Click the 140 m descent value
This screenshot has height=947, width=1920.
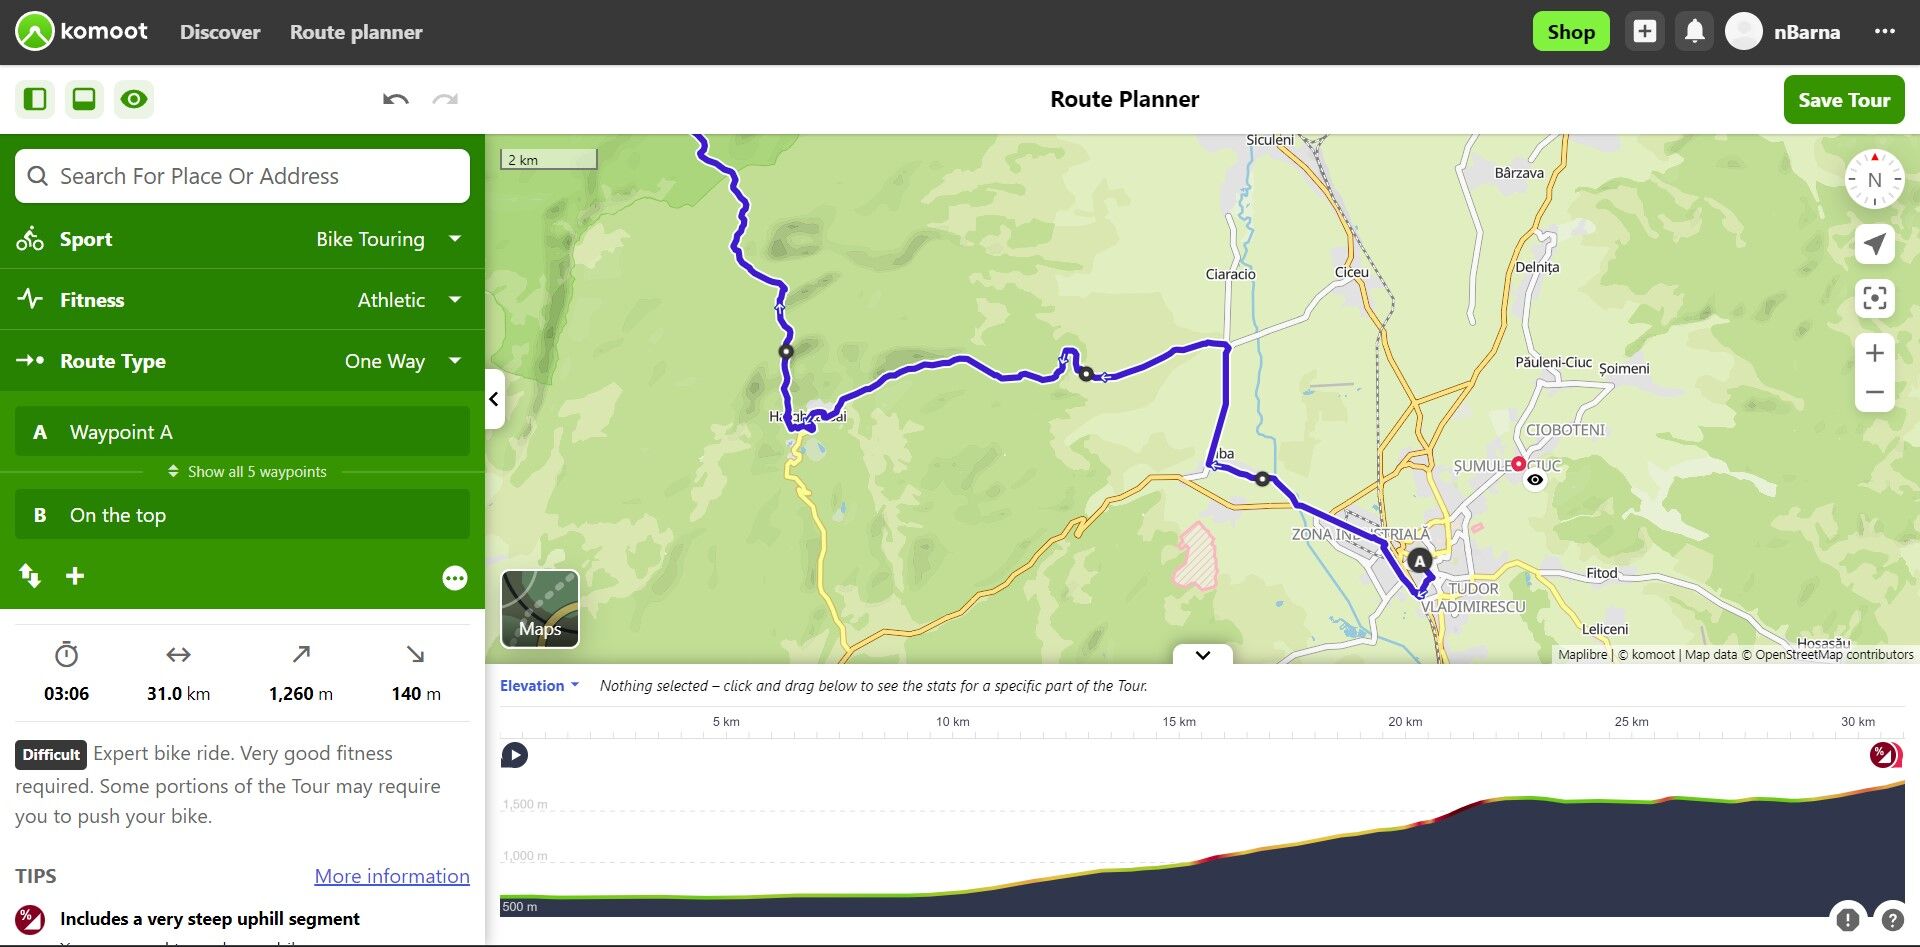coord(415,694)
